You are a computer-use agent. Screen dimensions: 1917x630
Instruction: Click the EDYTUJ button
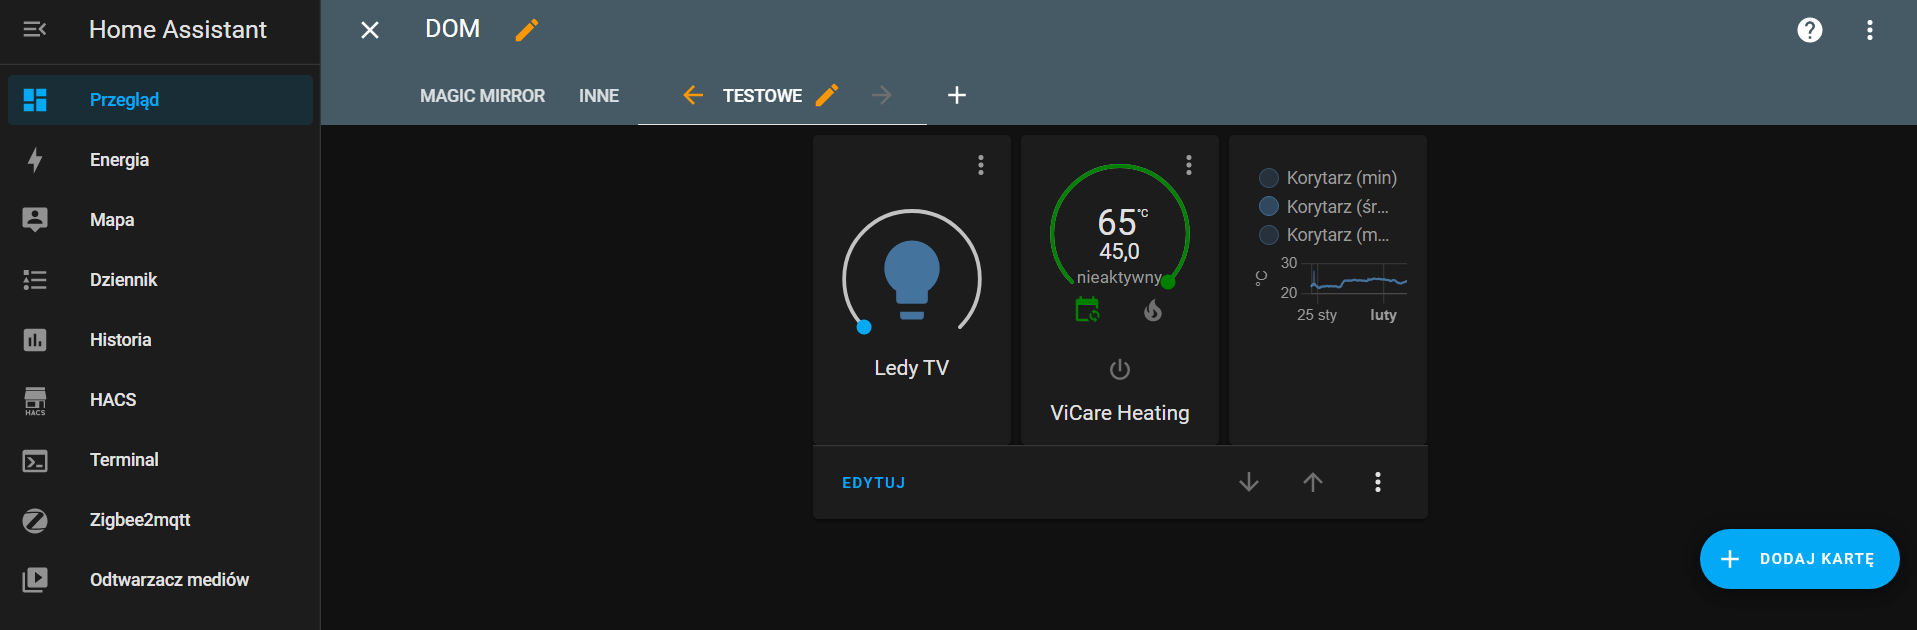tap(873, 483)
